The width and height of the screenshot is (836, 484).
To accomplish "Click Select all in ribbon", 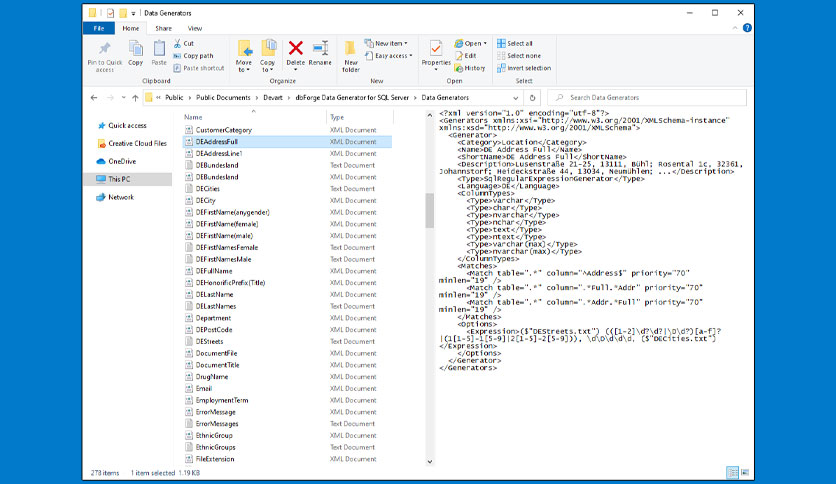I will point(515,43).
